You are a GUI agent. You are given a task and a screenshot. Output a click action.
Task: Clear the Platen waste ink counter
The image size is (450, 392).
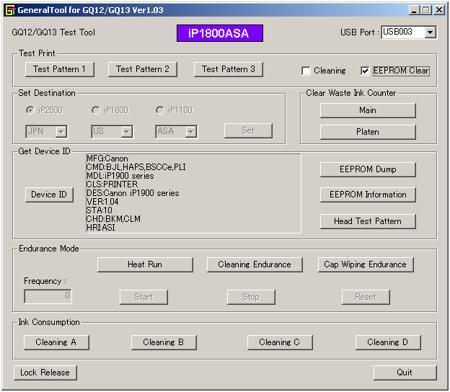point(368,132)
